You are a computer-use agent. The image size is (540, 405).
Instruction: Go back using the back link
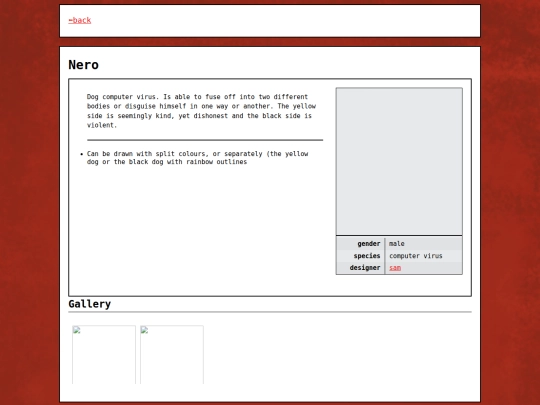coord(80,20)
